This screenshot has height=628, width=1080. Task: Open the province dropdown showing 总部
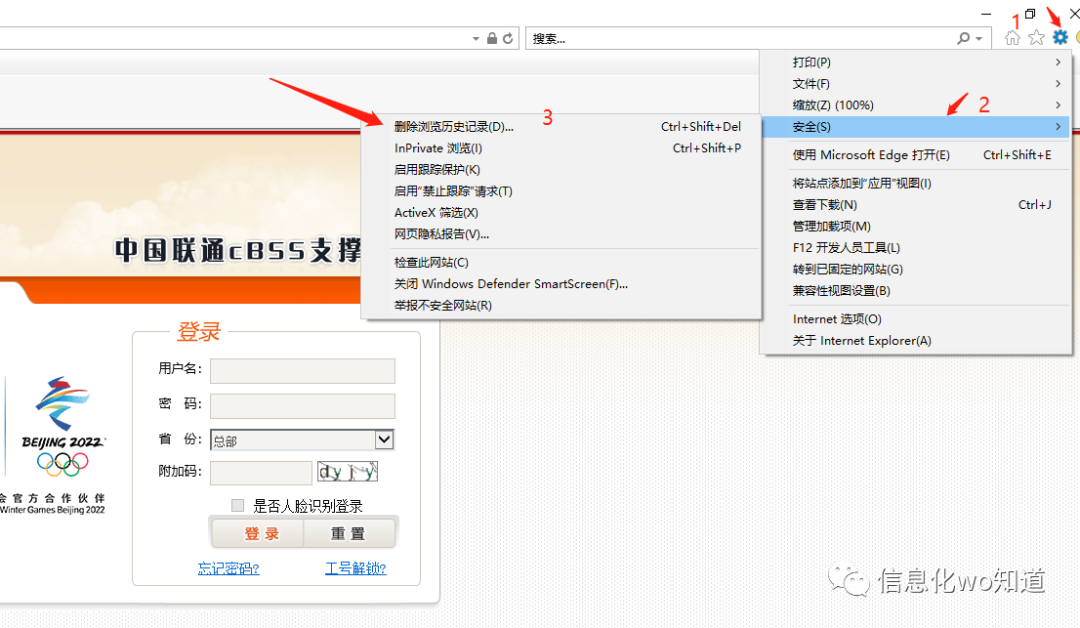point(302,440)
